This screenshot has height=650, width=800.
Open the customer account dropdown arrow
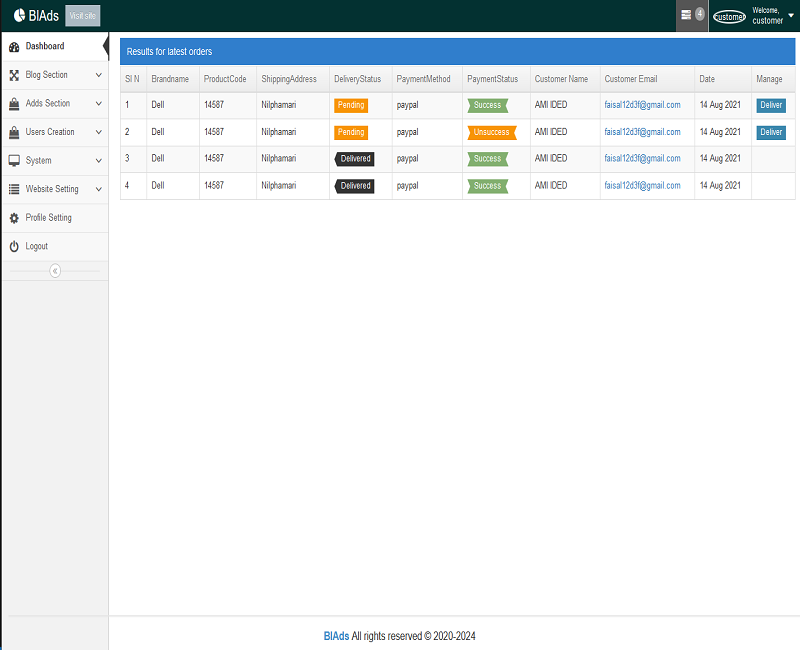(790, 15)
